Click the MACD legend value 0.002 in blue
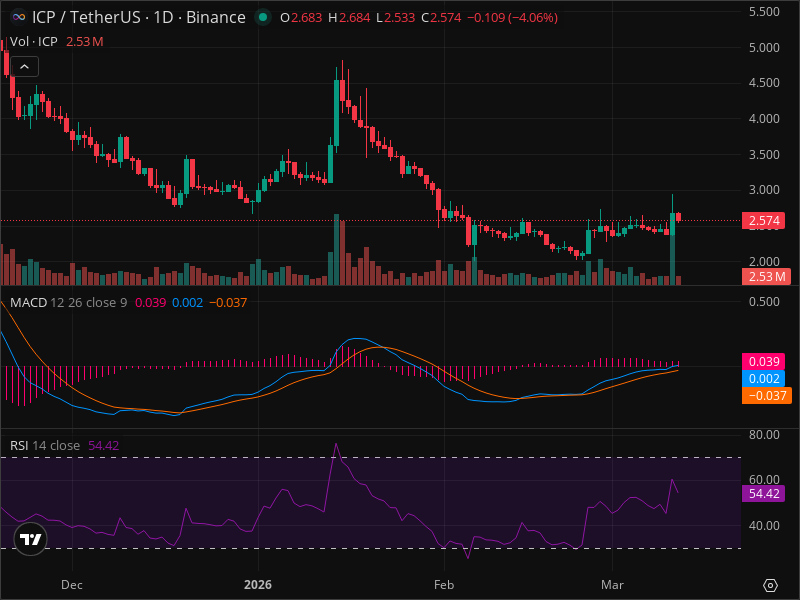This screenshot has height=600, width=800. click(x=188, y=303)
